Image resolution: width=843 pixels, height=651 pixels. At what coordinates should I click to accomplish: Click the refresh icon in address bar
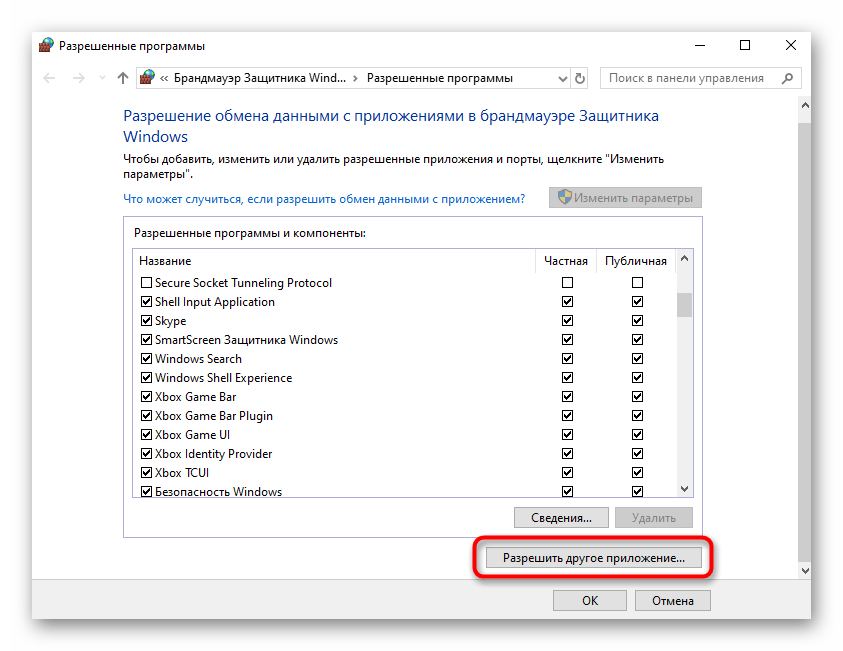tap(580, 78)
